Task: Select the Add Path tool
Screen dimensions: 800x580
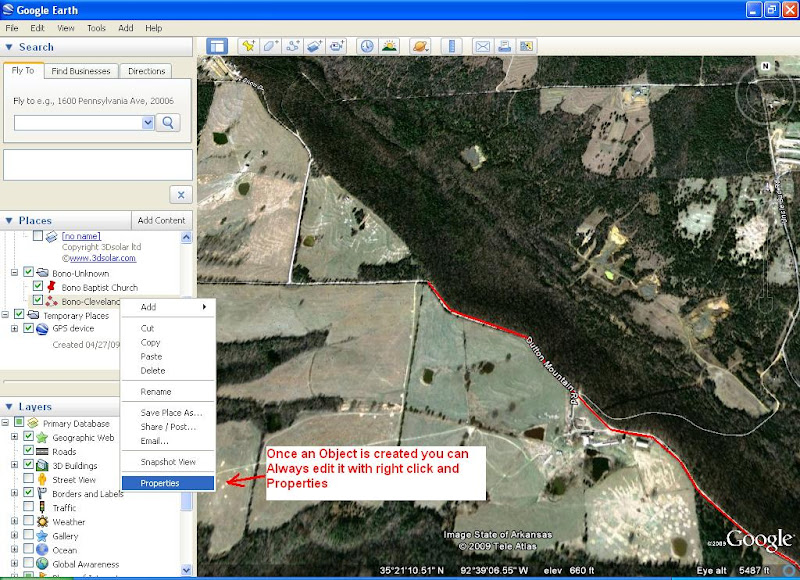Action: coord(293,46)
